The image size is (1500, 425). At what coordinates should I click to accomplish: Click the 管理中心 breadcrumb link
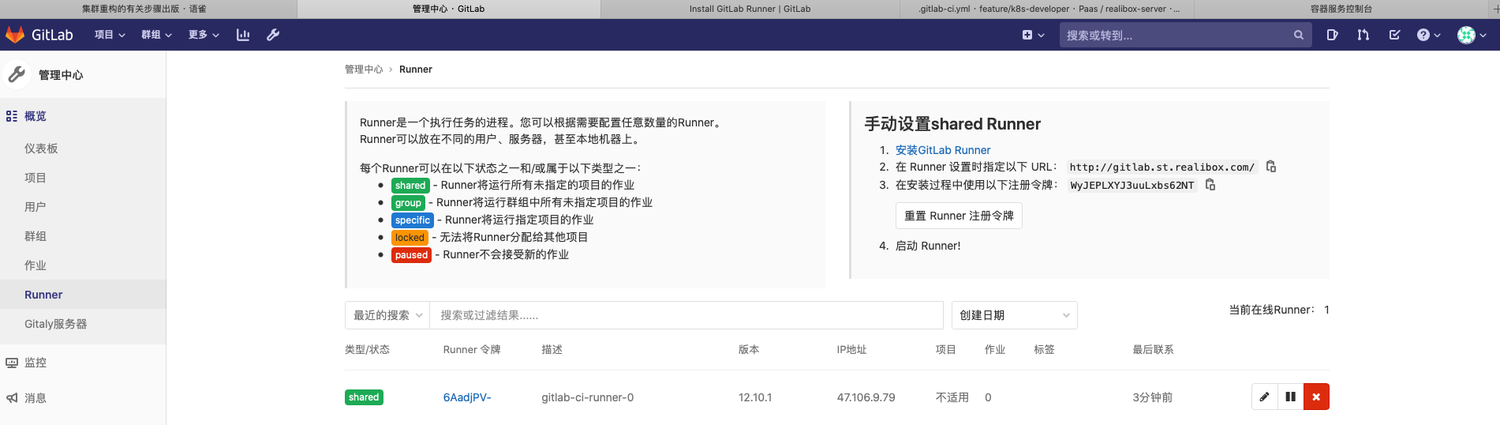point(364,69)
